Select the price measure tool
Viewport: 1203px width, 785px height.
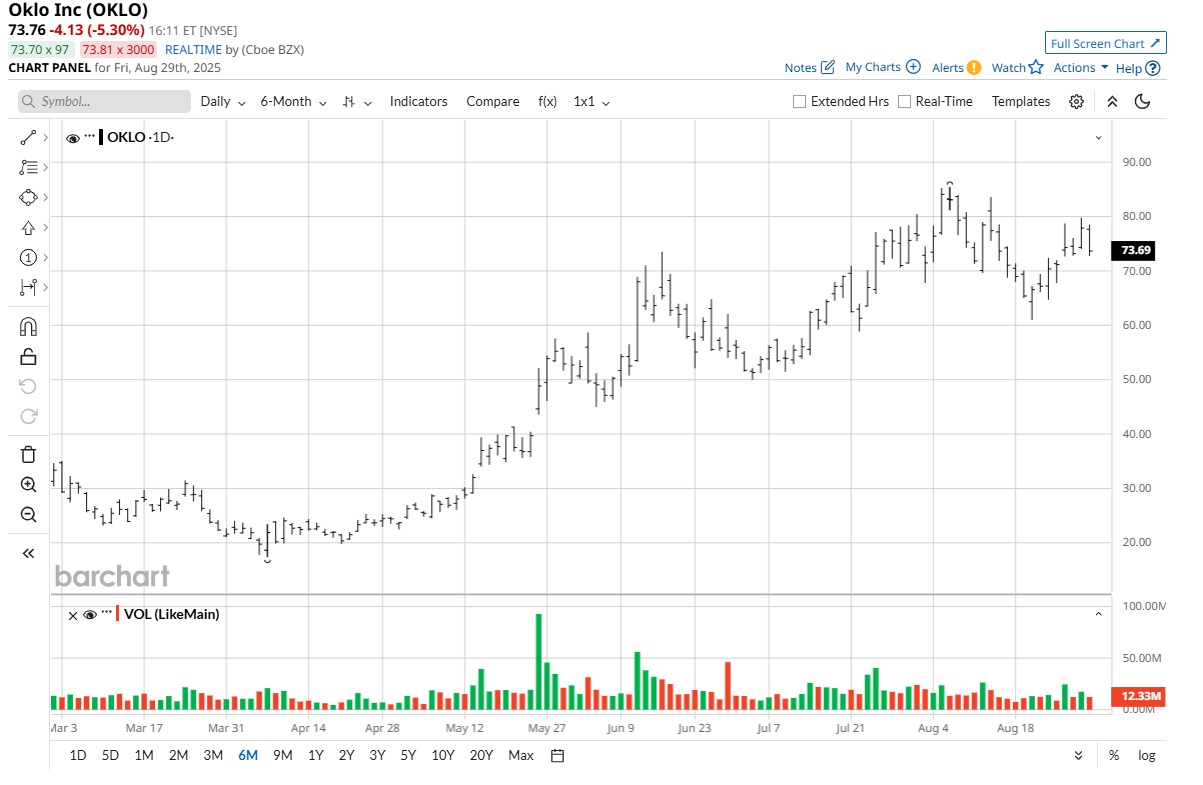pos(28,287)
